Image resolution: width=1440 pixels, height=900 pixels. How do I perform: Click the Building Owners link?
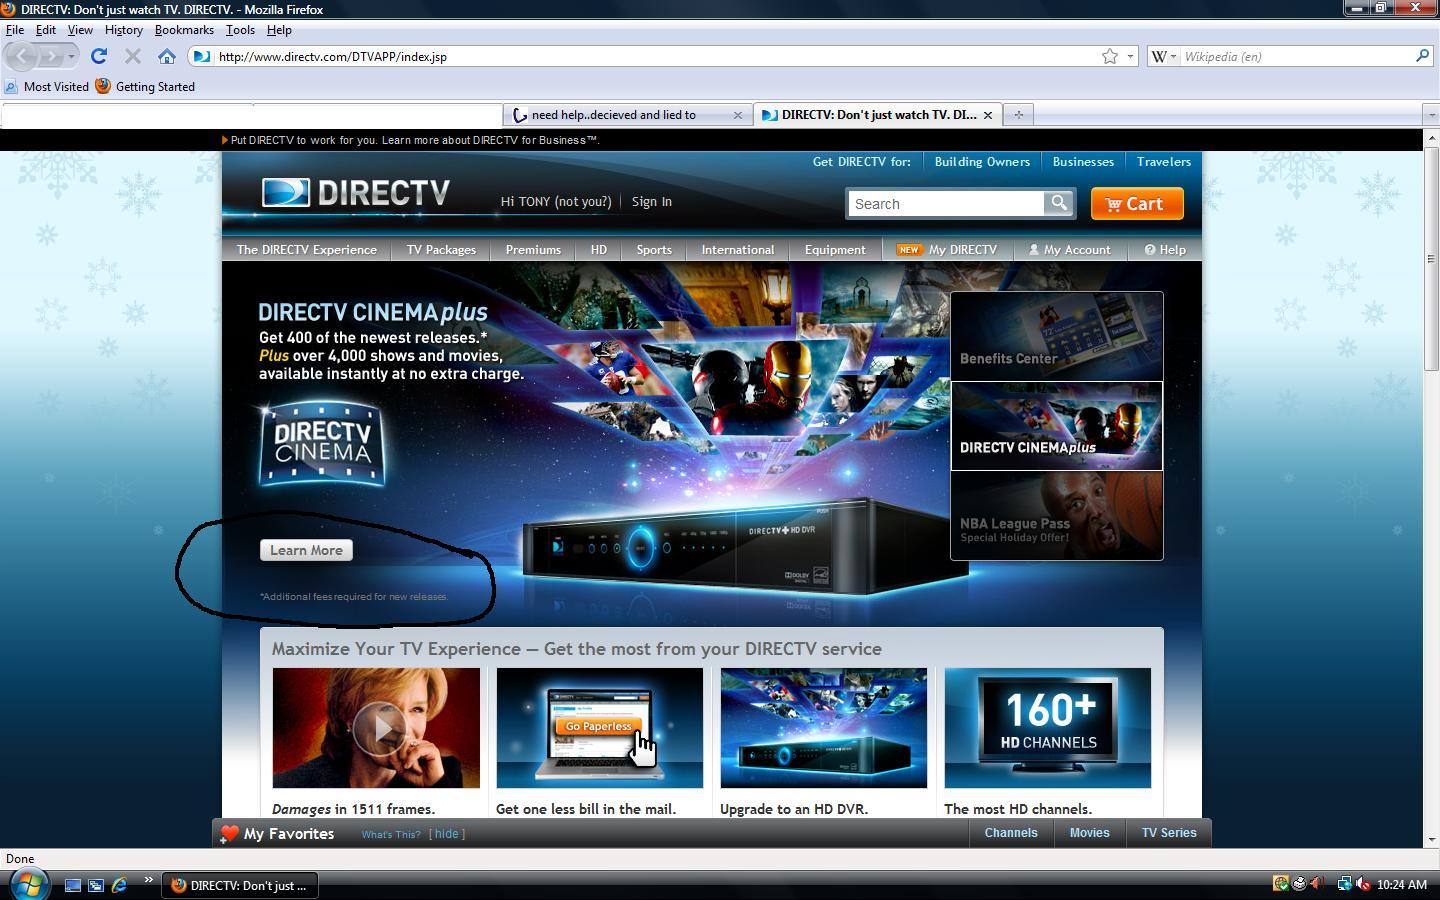pyautogui.click(x=982, y=162)
